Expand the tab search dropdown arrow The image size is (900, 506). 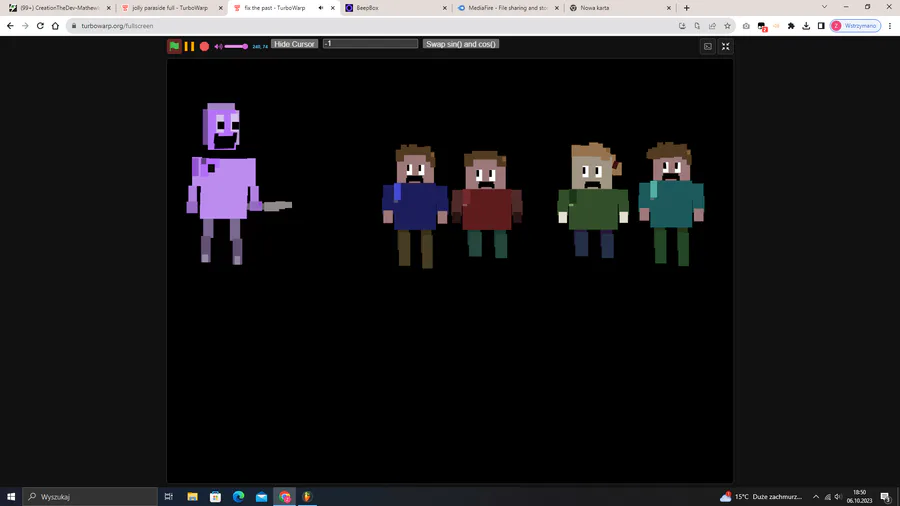824,7
